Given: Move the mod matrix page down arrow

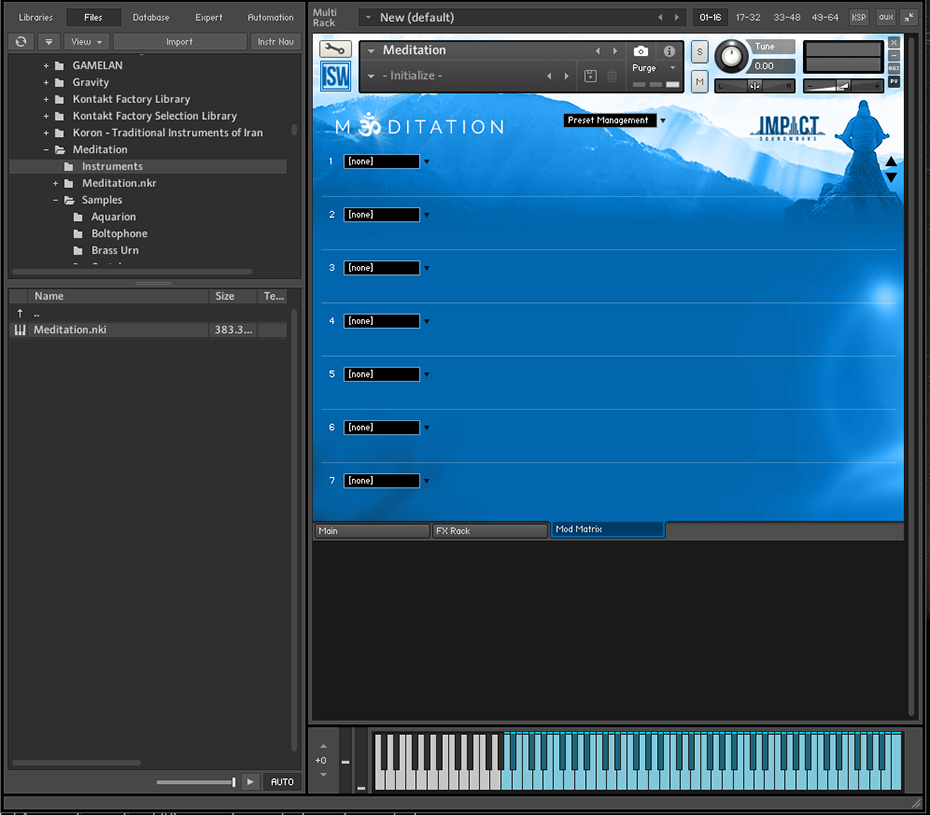Looking at the screenshot, I should (891, 177).
